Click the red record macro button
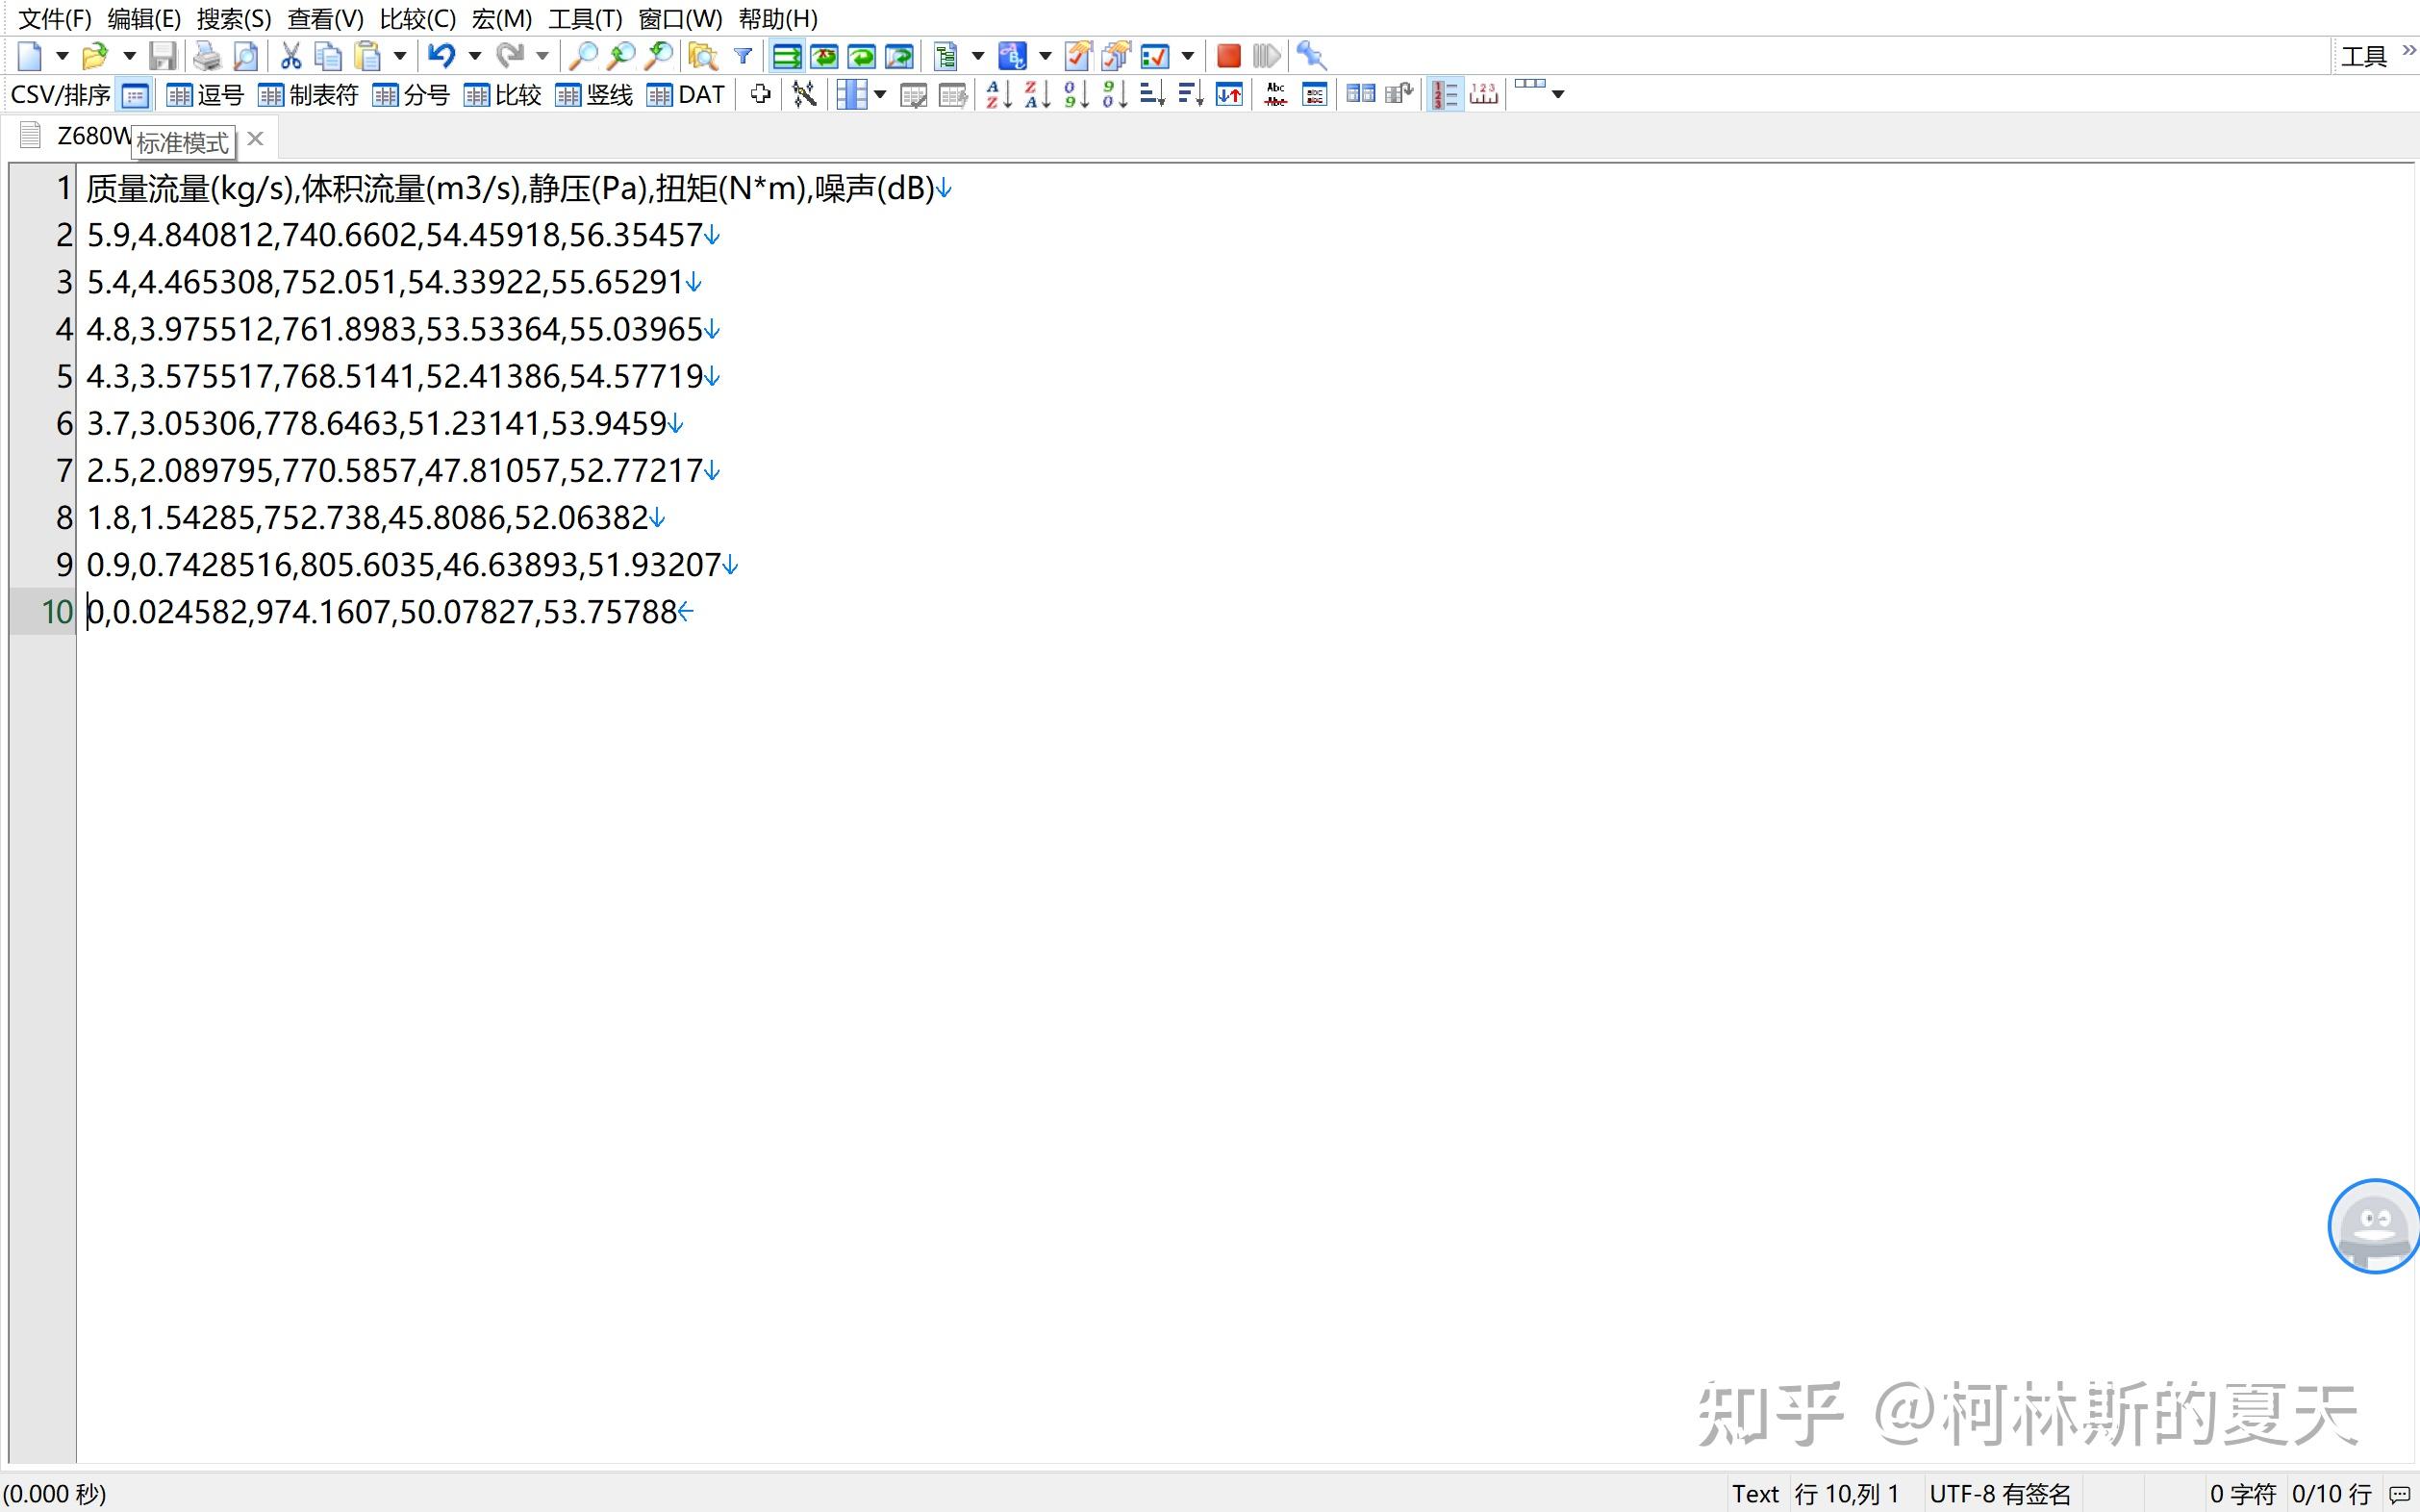The height and width of the screenshot is (1512, 2420). (1229, 56)
